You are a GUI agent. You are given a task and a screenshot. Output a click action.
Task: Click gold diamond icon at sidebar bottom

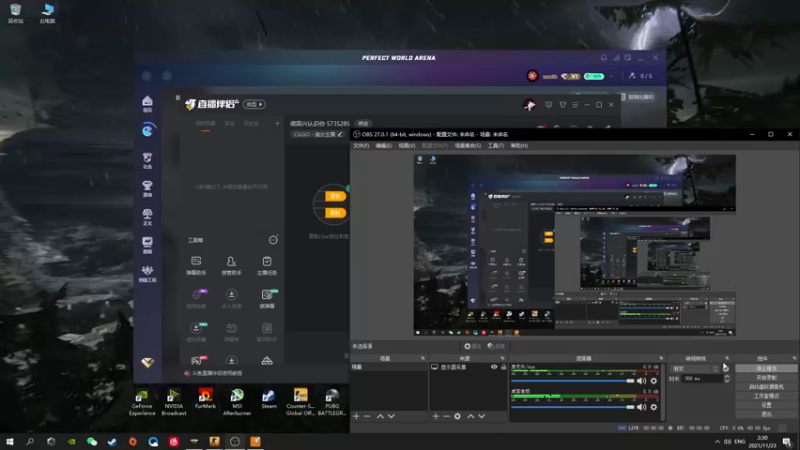[x=147, y=363]
